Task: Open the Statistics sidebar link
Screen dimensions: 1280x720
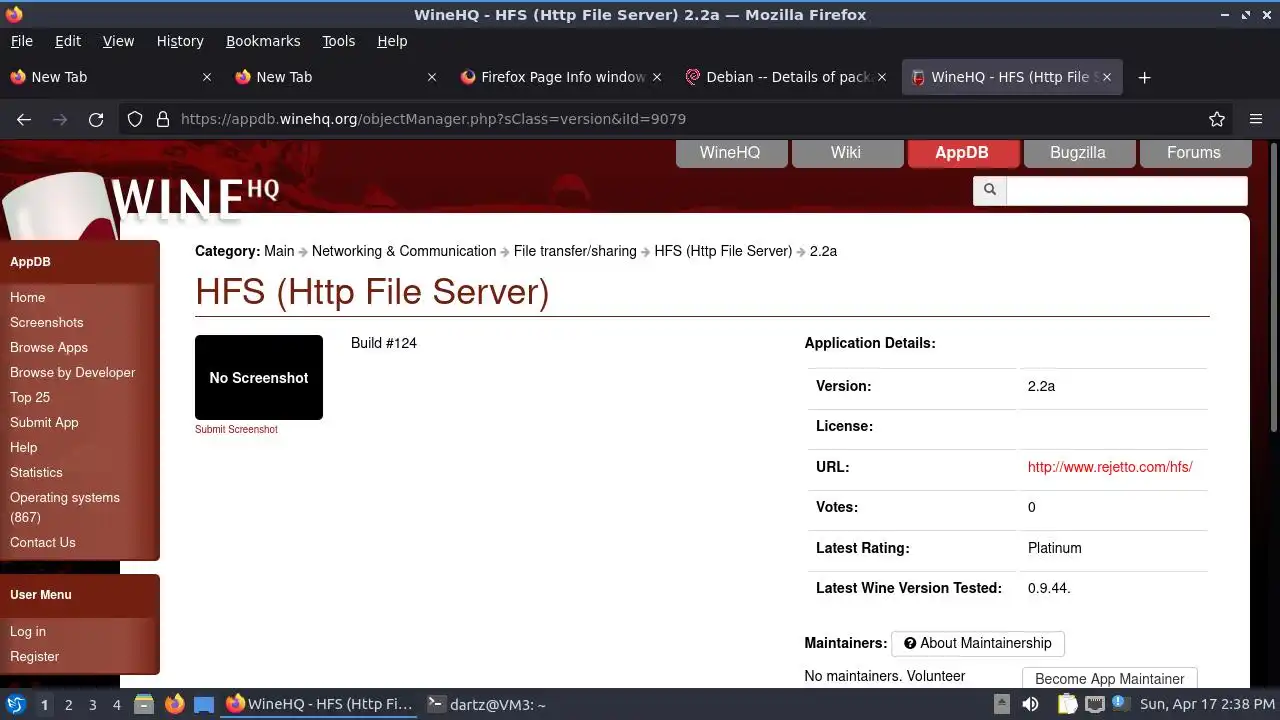Action: (x=36, y=472)
